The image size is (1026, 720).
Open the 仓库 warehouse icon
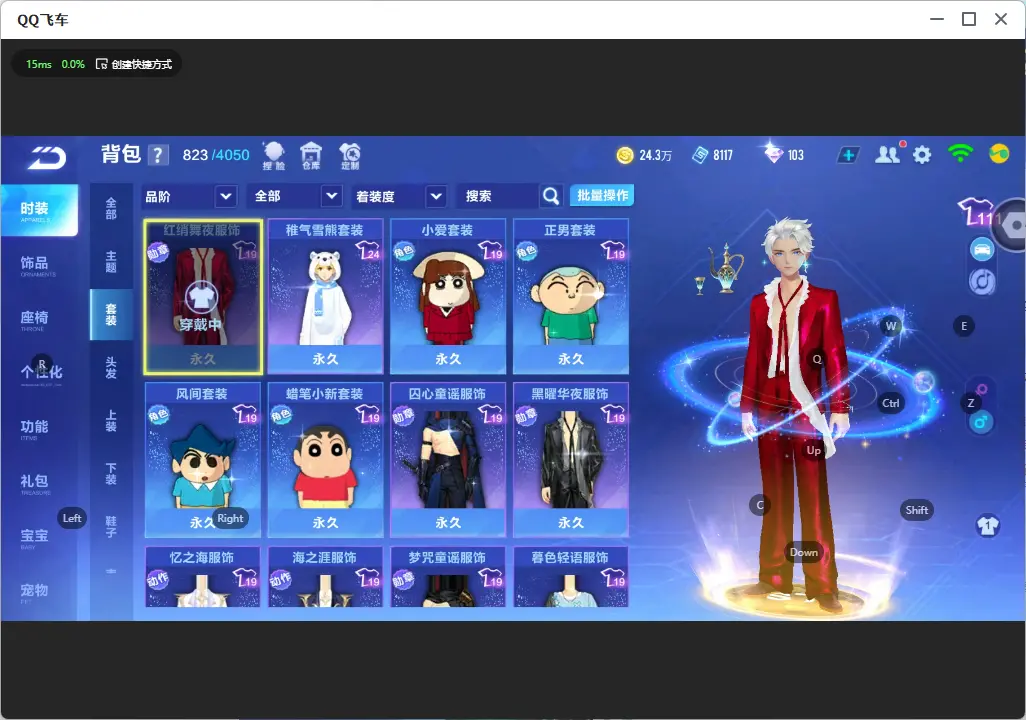point(311,156)
